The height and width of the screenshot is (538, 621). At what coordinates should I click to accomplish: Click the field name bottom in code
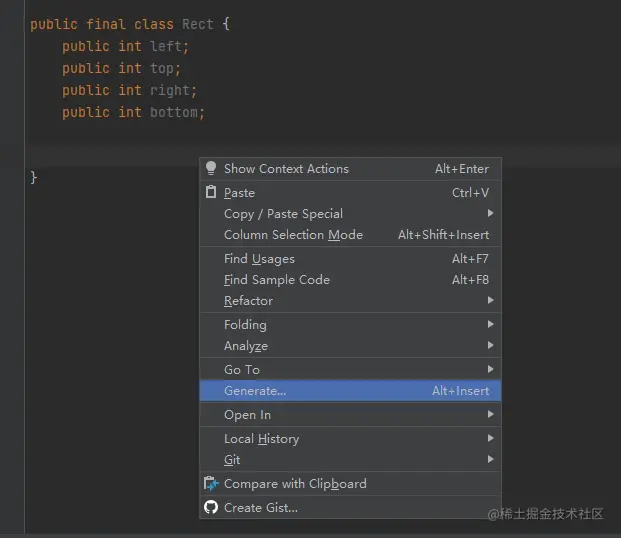pos(174,113)
